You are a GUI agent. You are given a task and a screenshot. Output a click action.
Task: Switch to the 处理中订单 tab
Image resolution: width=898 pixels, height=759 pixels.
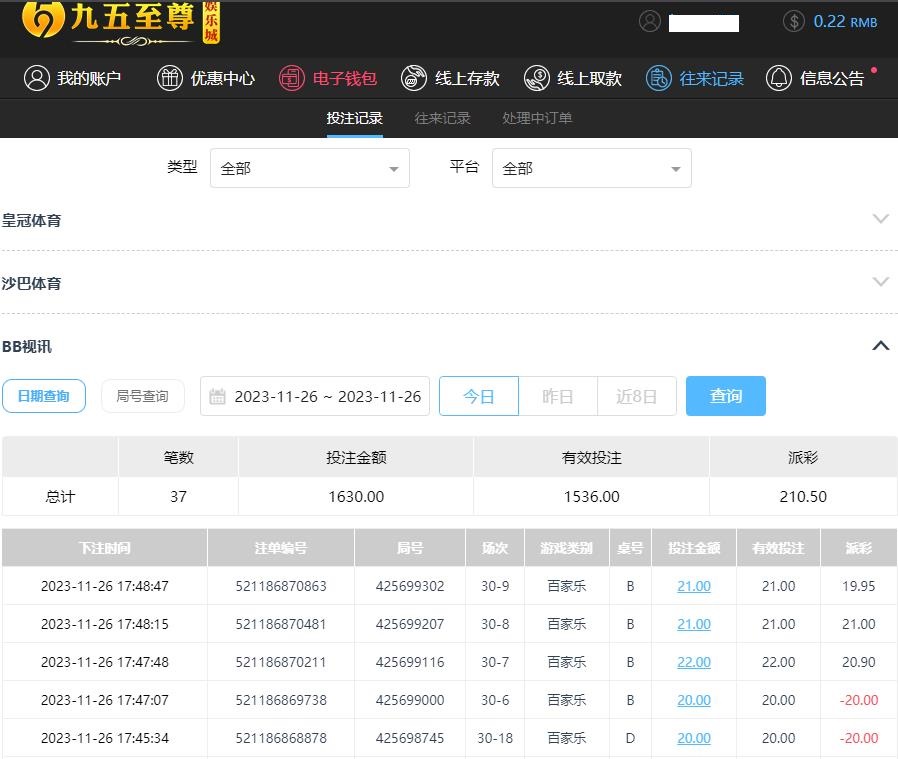tap(537, 118)
